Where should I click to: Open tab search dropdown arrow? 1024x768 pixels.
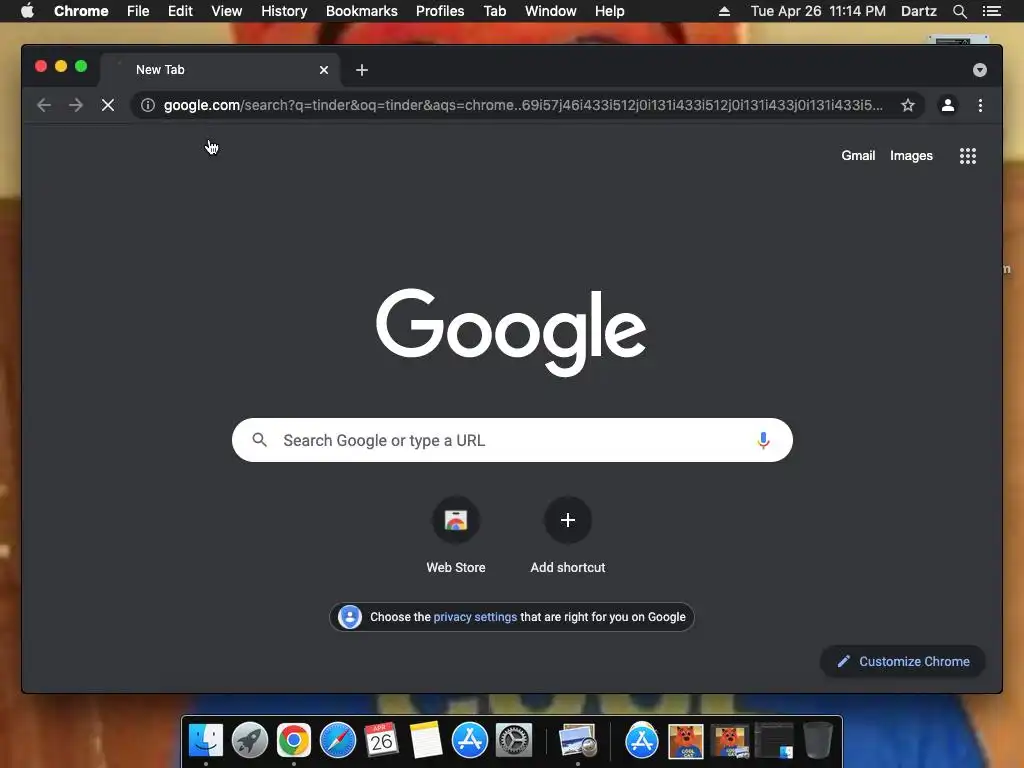coord(980,70)
